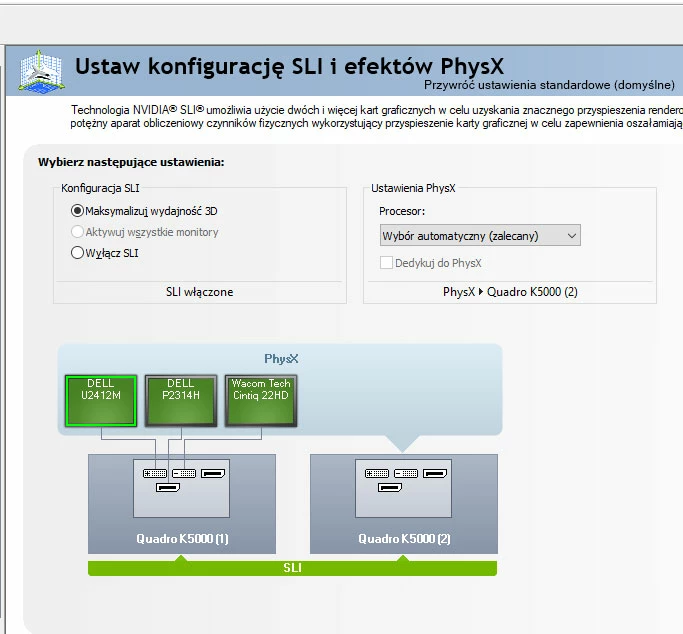
Task: Select the DELL U2412M monitor thumbnail
Action: pos(101,401)
